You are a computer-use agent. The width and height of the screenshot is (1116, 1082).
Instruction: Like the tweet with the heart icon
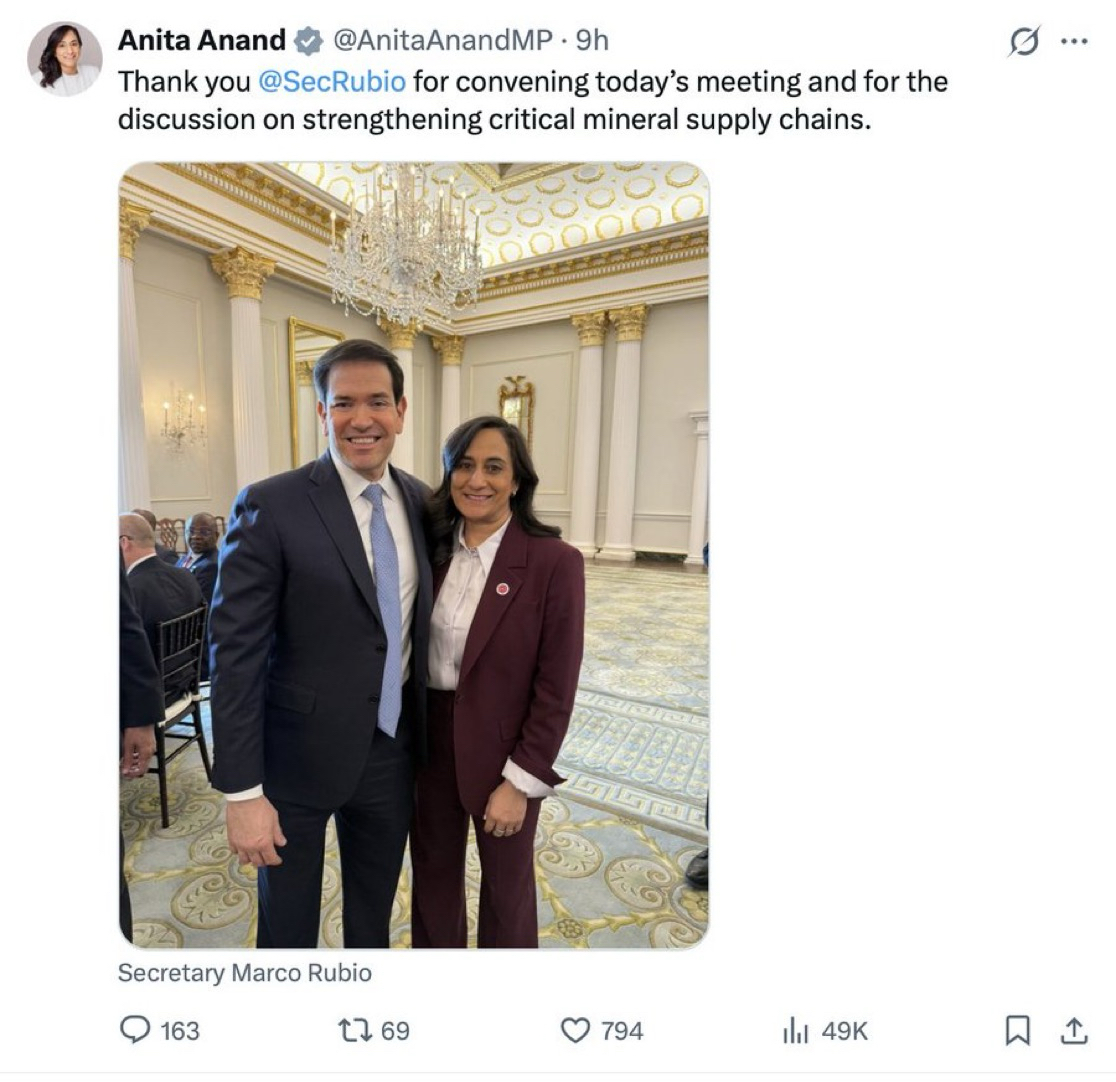(575, 1030)
